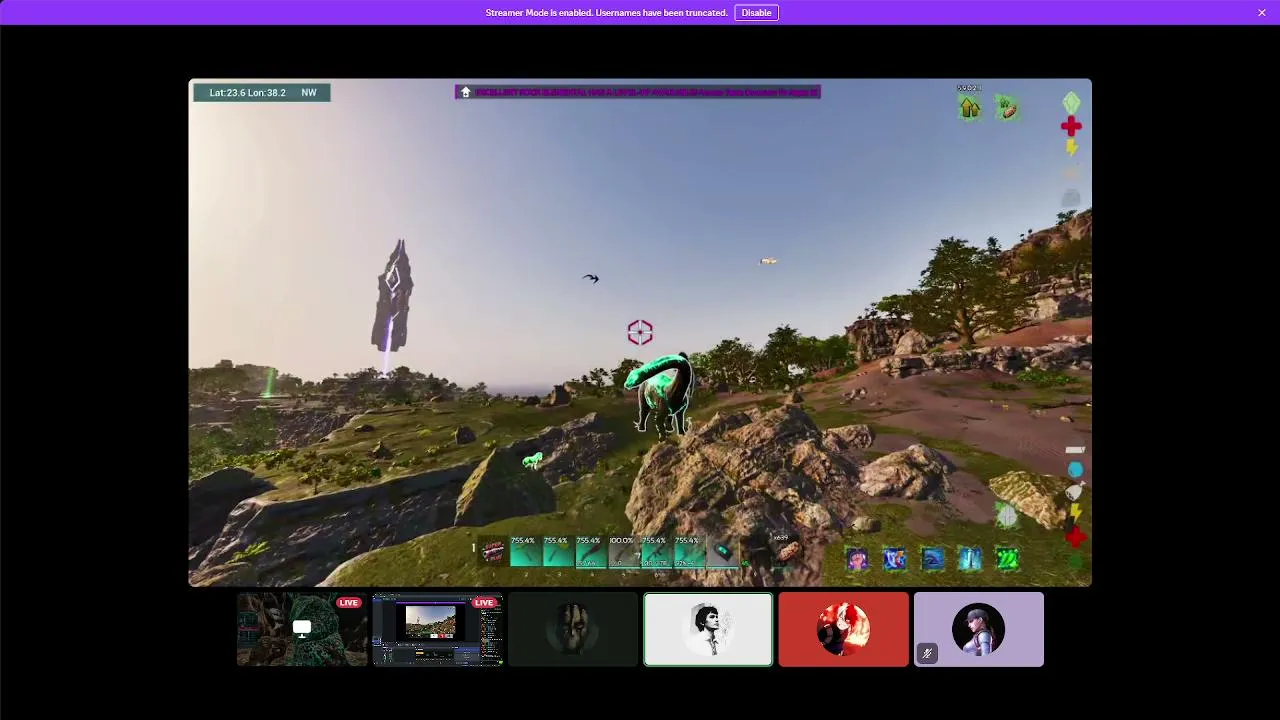Click the Lat/Lon coordinates readout
The width and height of the screenshot is (1280, 720).
coord(247,93)
